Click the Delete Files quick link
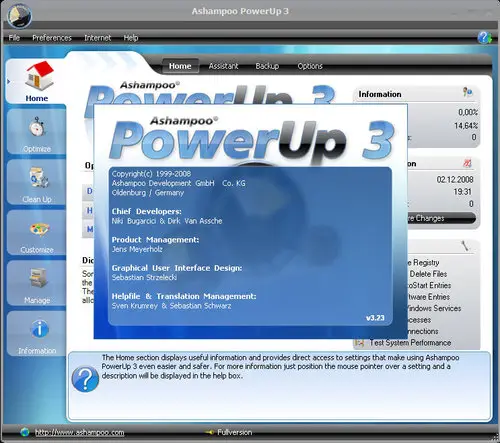The height and width of the screenshot is (443, 500). click(x=428, y=274)
